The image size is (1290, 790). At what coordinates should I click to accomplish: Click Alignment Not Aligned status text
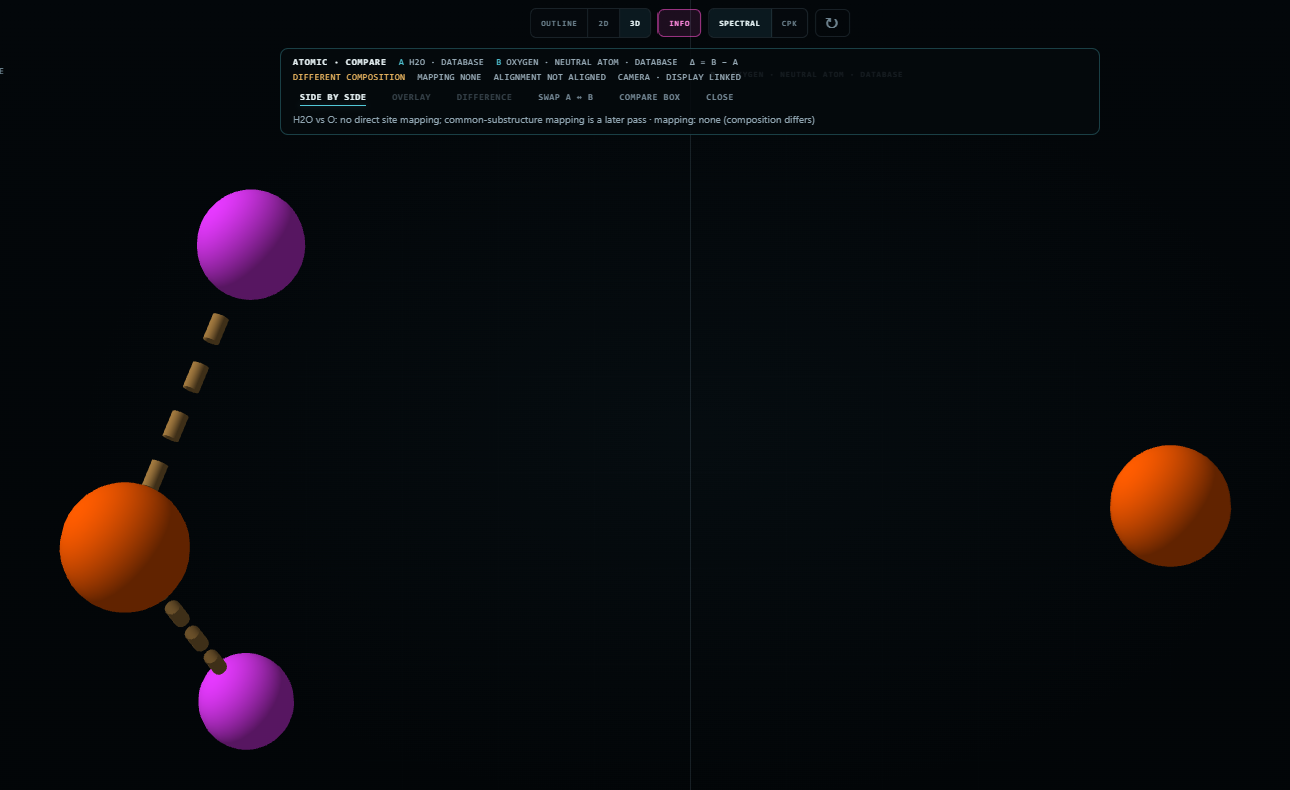tap(549, 77)
